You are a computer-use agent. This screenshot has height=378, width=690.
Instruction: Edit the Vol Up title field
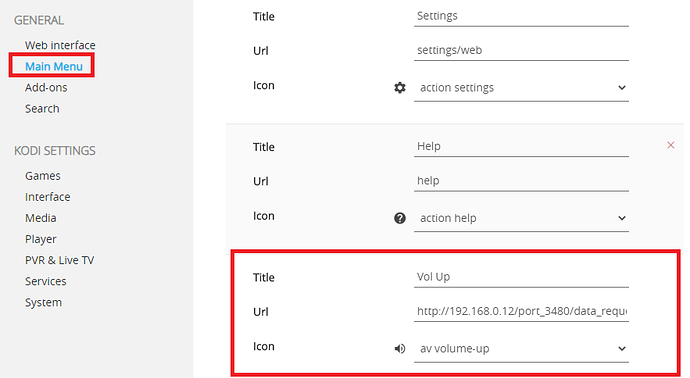521,277
